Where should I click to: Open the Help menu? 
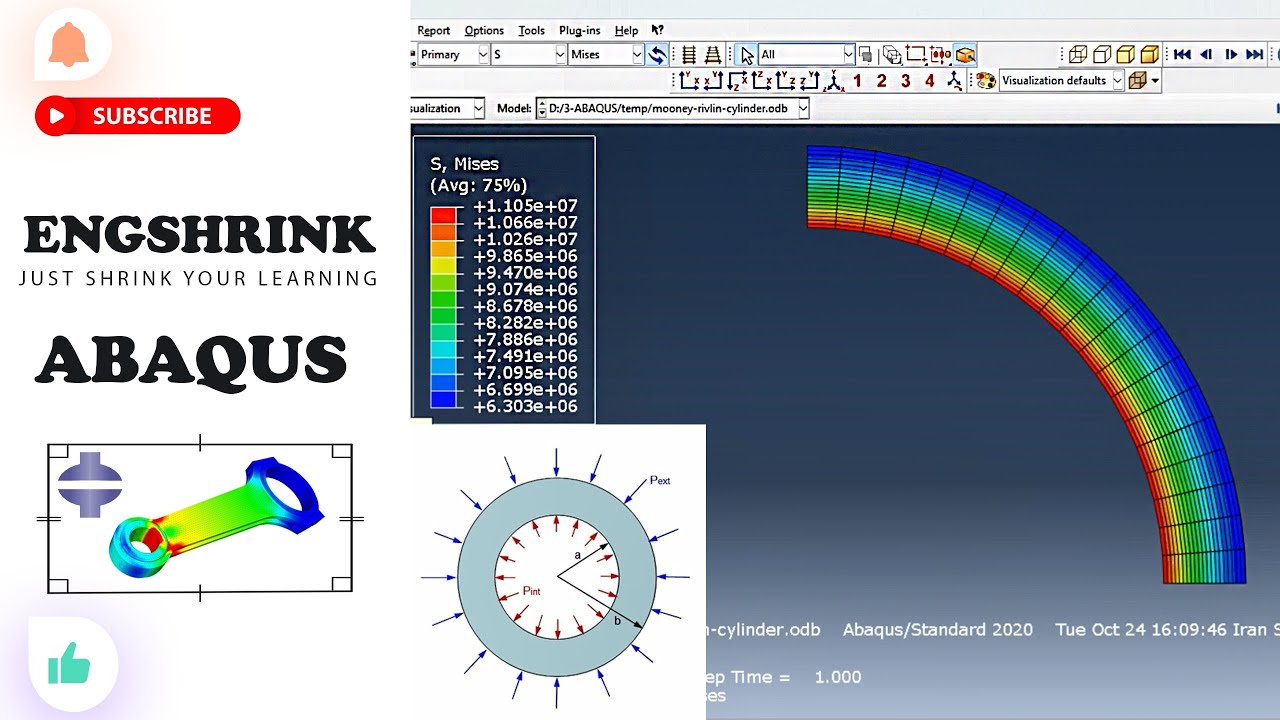[626, 30]
